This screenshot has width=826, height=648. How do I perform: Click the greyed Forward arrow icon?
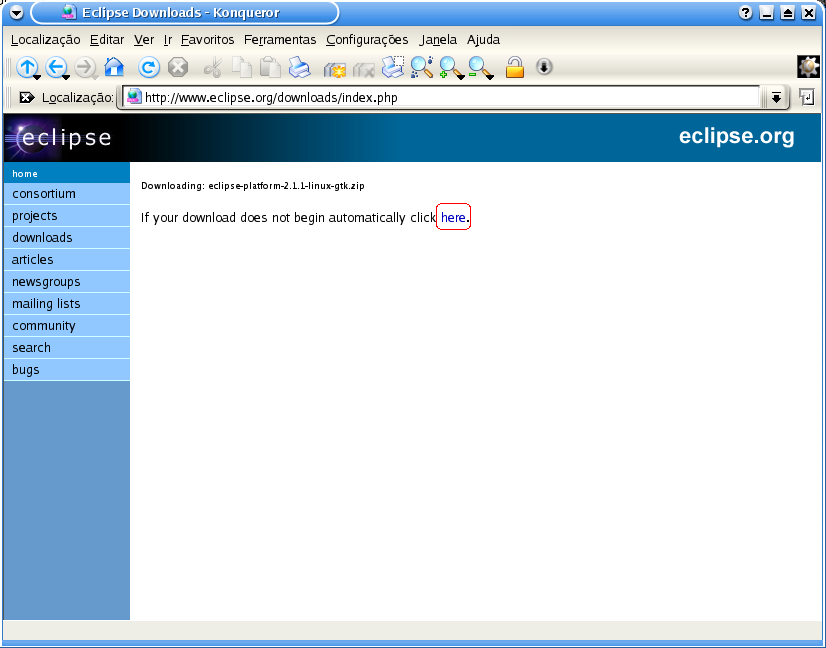tap(84, 67)
